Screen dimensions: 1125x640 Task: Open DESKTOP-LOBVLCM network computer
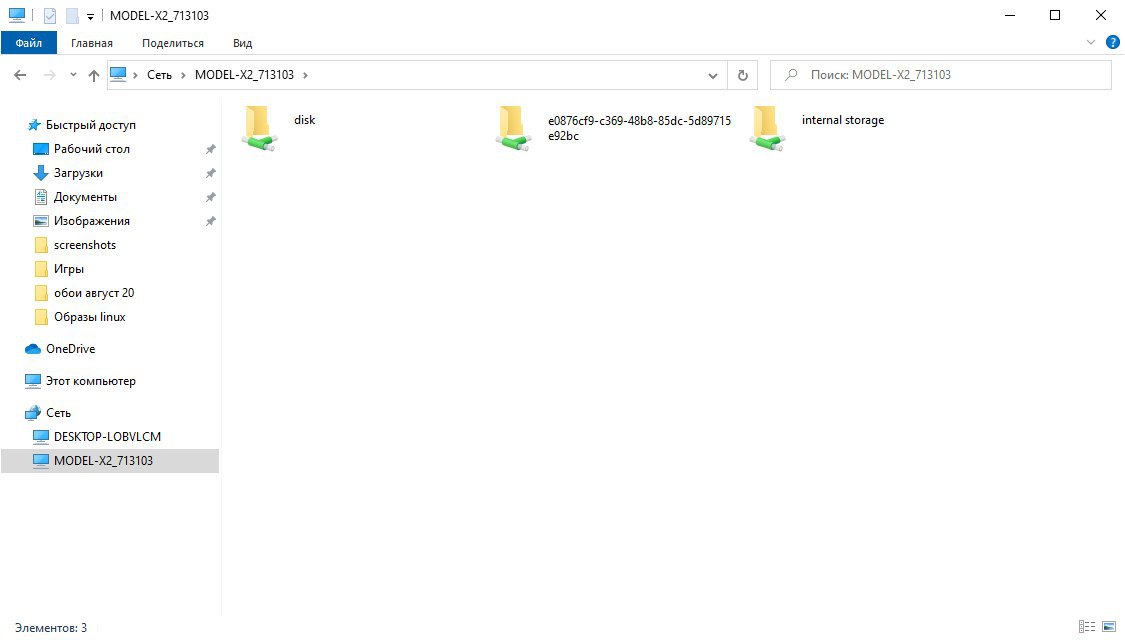107,436
